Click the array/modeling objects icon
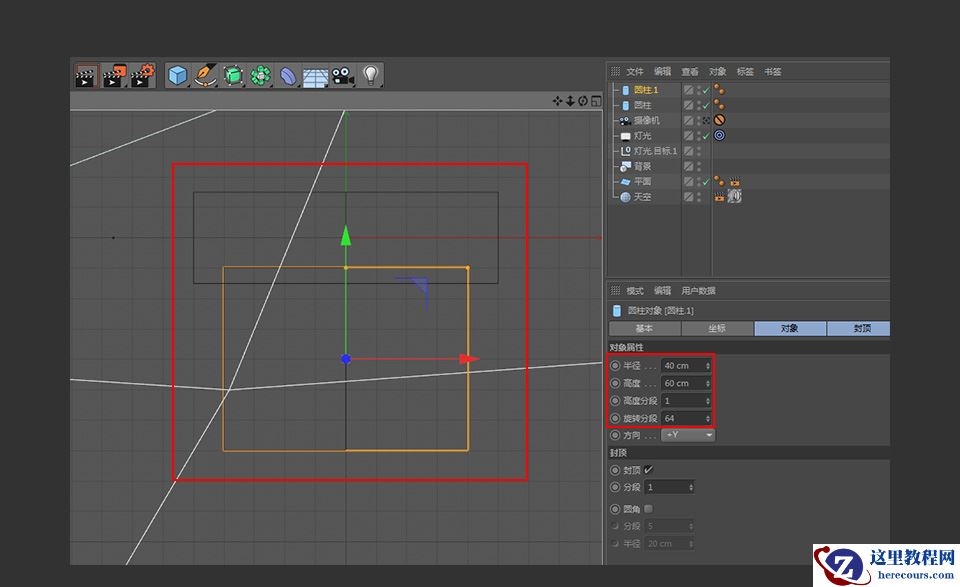 pos(260,75)
